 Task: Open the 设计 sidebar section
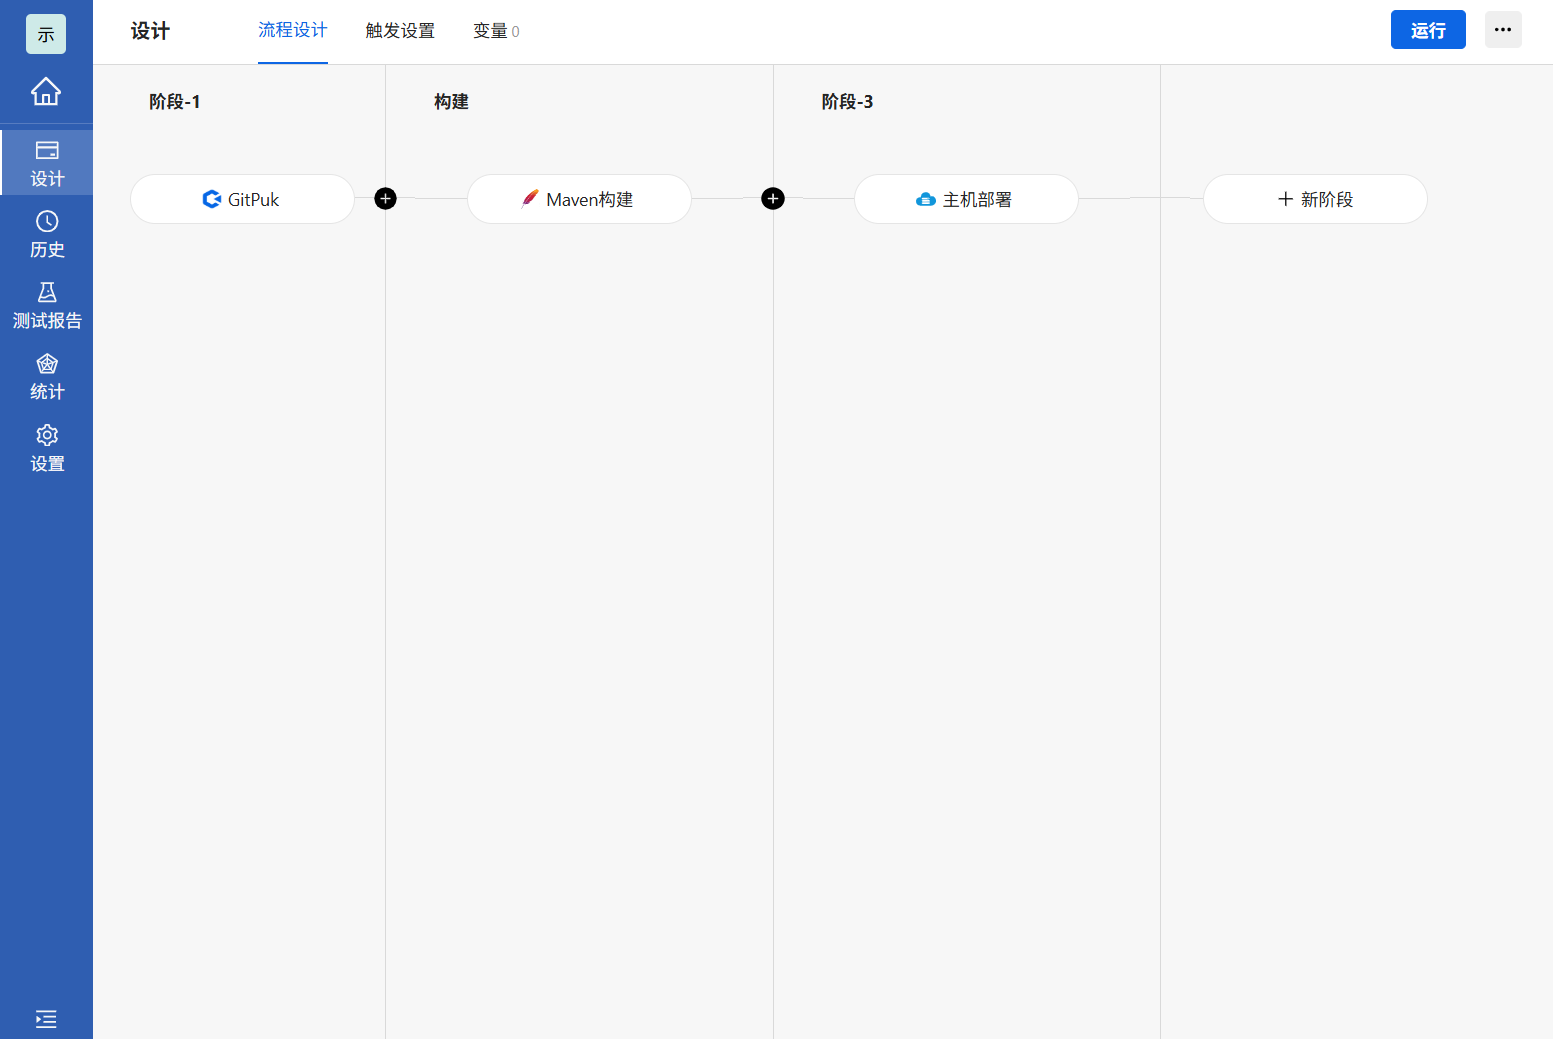tap(47, 163)
